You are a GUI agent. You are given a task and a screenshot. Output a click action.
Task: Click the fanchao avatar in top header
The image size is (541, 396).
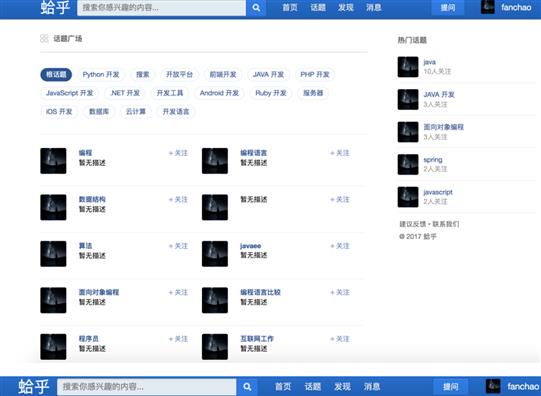[488, 7]
